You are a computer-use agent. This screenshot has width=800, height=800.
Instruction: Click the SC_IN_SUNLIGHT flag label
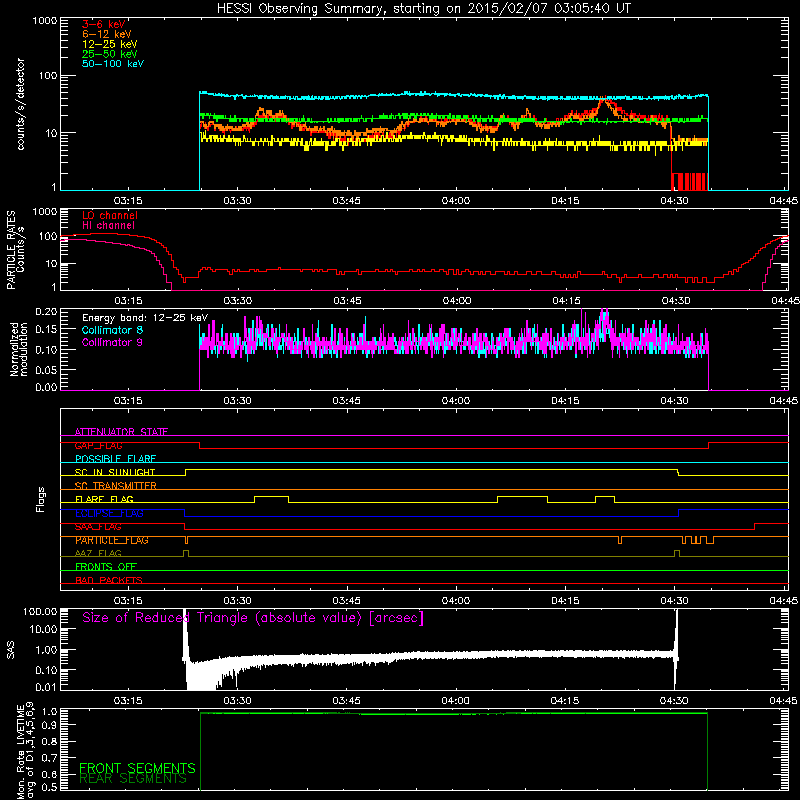[115, 472]
